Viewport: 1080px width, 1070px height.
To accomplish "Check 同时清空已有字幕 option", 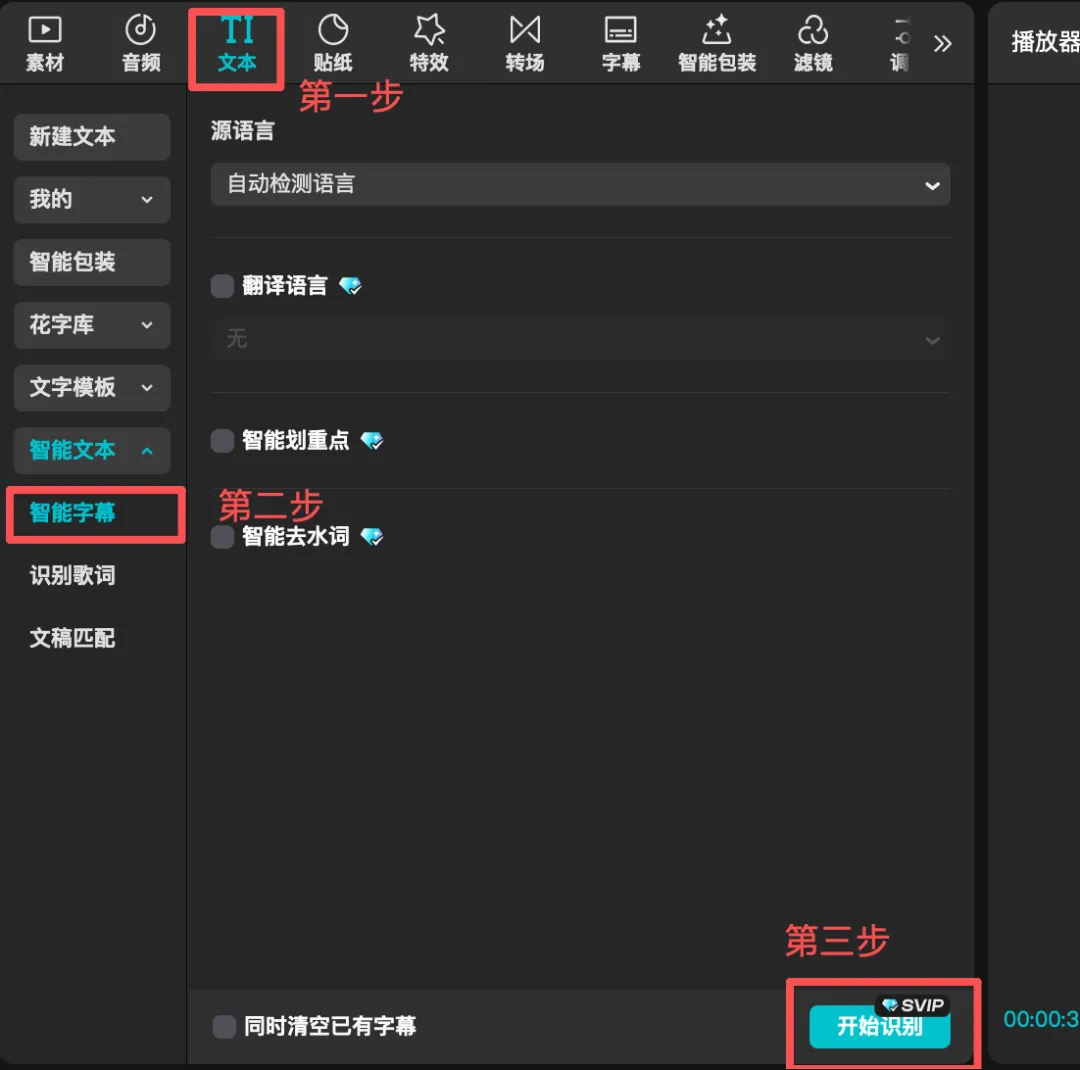I will pos(224,1026).
